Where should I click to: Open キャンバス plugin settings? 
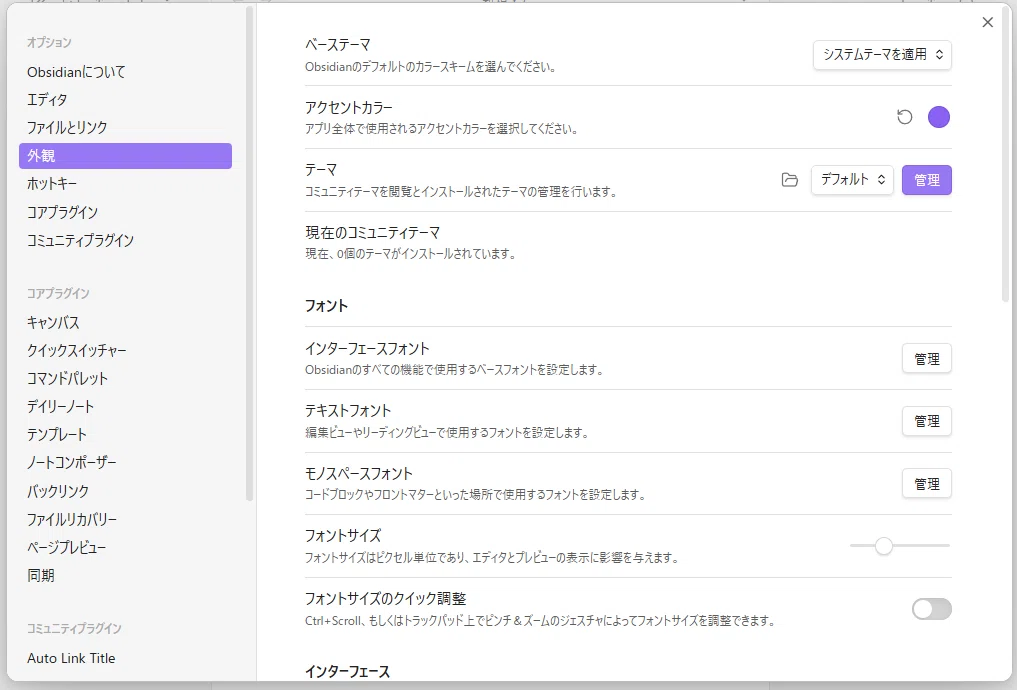point(125,322)
